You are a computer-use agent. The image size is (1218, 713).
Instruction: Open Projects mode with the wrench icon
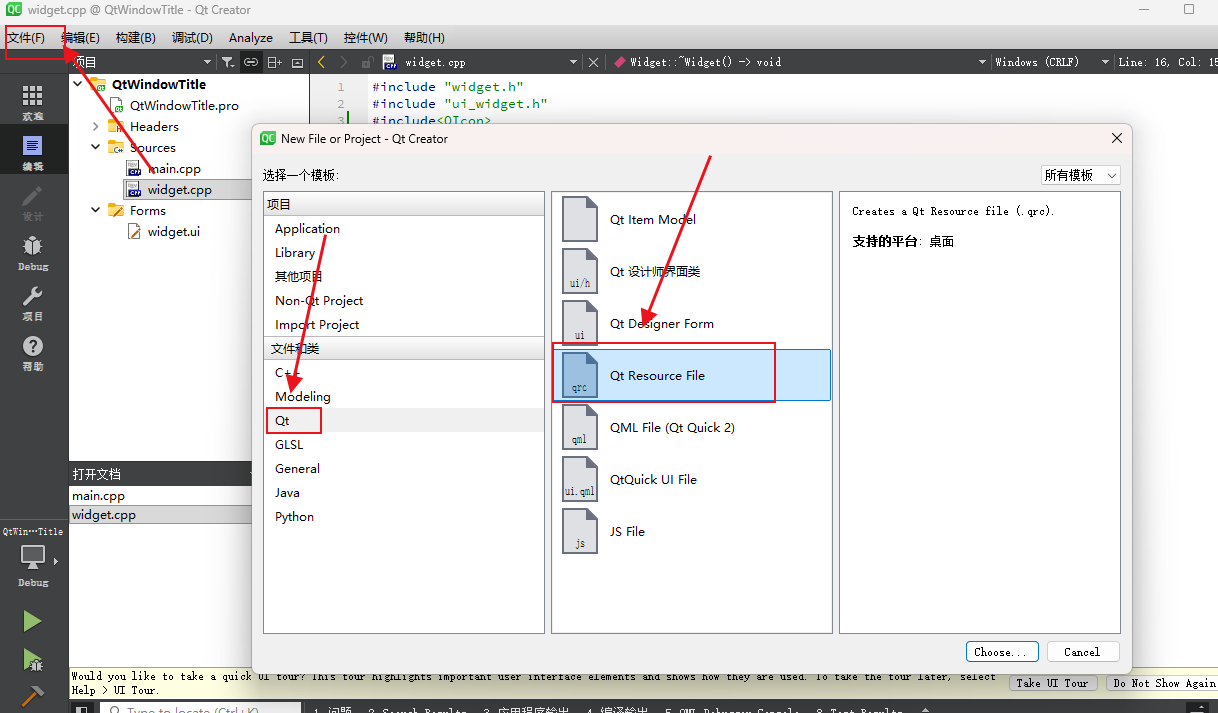[x=33, y=303]
